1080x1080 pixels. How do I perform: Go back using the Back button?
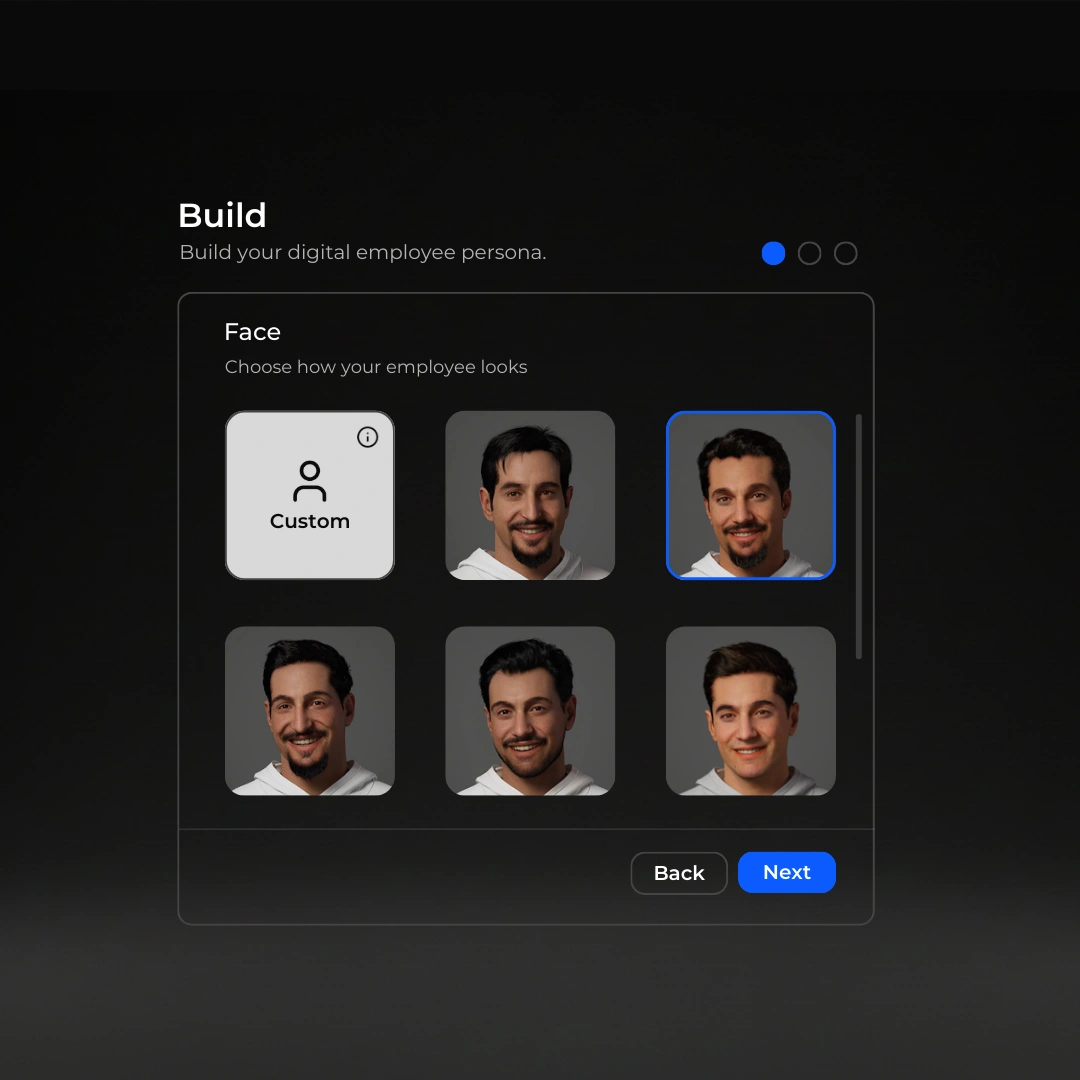tap(679, 872)
